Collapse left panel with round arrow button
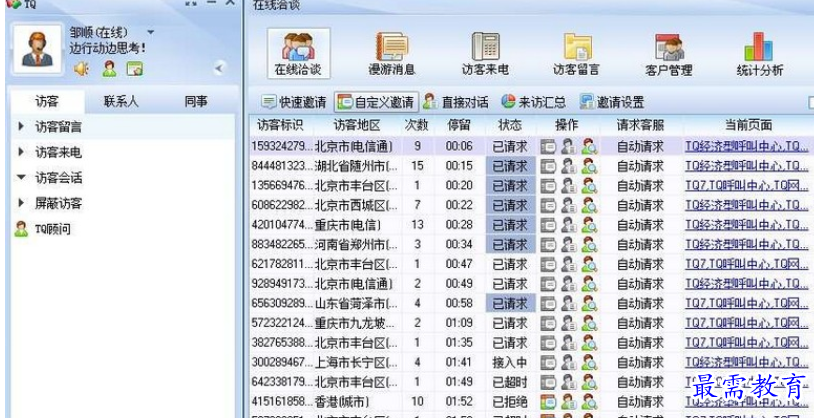Screen dimensions: 814x418 coord(220,68)
